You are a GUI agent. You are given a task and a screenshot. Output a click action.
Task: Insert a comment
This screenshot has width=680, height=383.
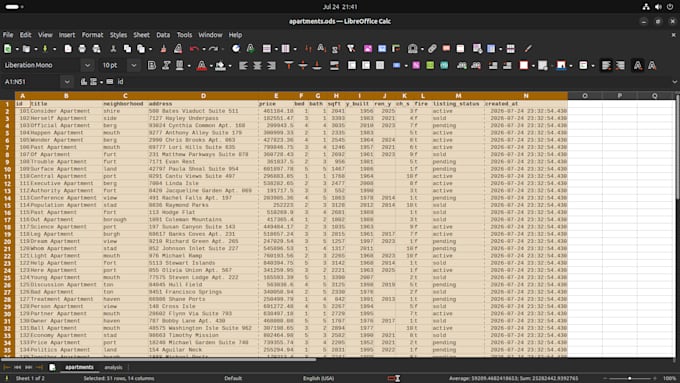[x=446, y=49]
